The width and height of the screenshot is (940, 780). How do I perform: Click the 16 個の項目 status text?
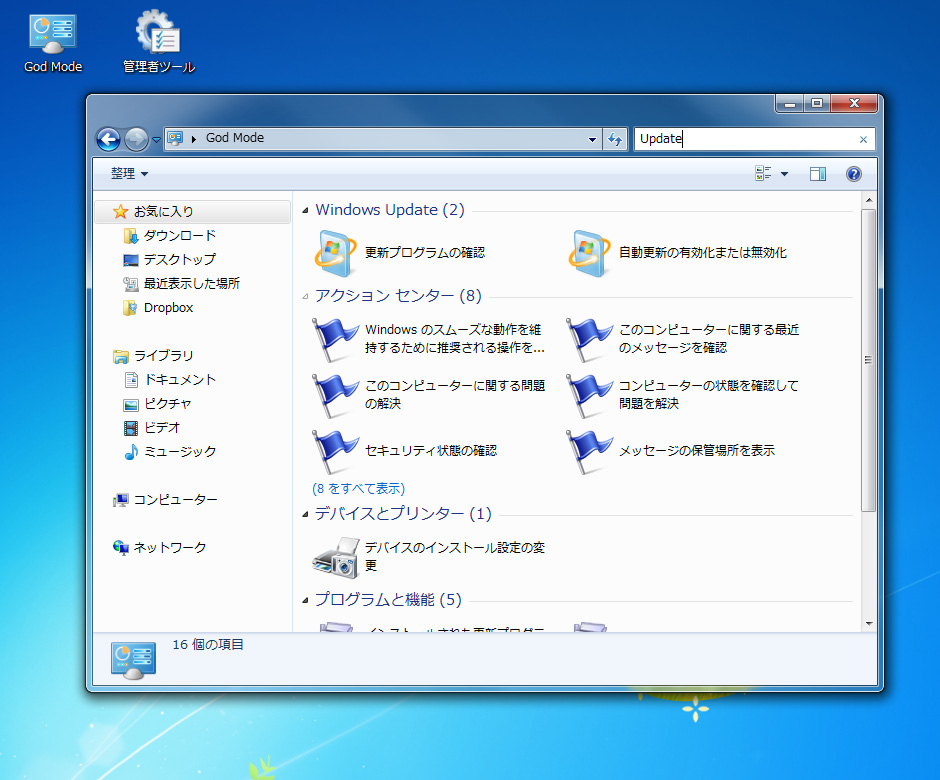(x=207, y=645)
